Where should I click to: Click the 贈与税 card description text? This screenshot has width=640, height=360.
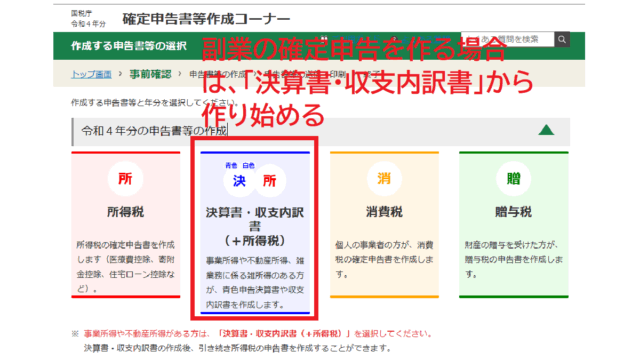[513, 260]
